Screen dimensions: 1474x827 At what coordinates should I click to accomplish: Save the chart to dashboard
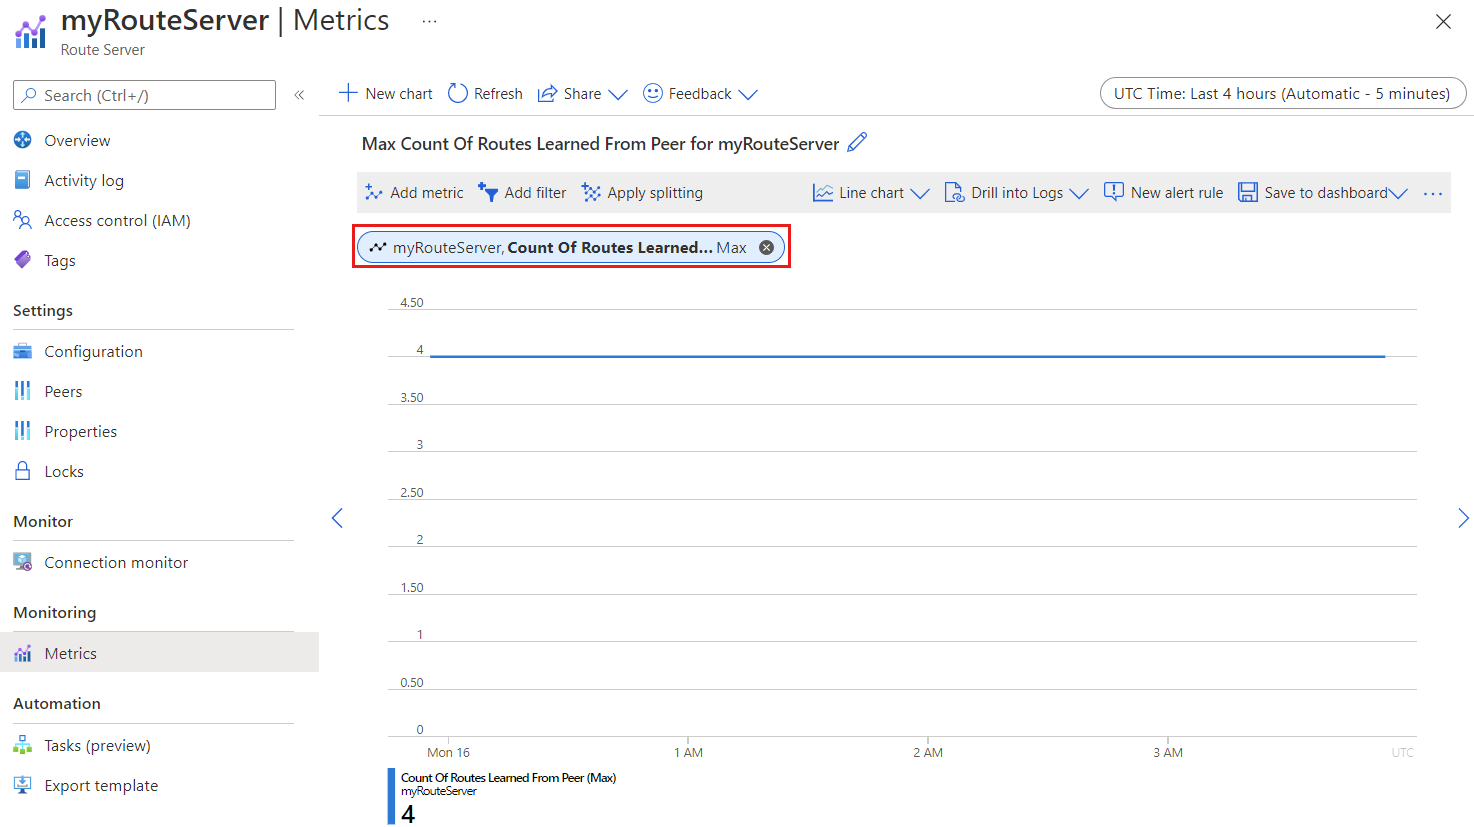pos(1315,192)
